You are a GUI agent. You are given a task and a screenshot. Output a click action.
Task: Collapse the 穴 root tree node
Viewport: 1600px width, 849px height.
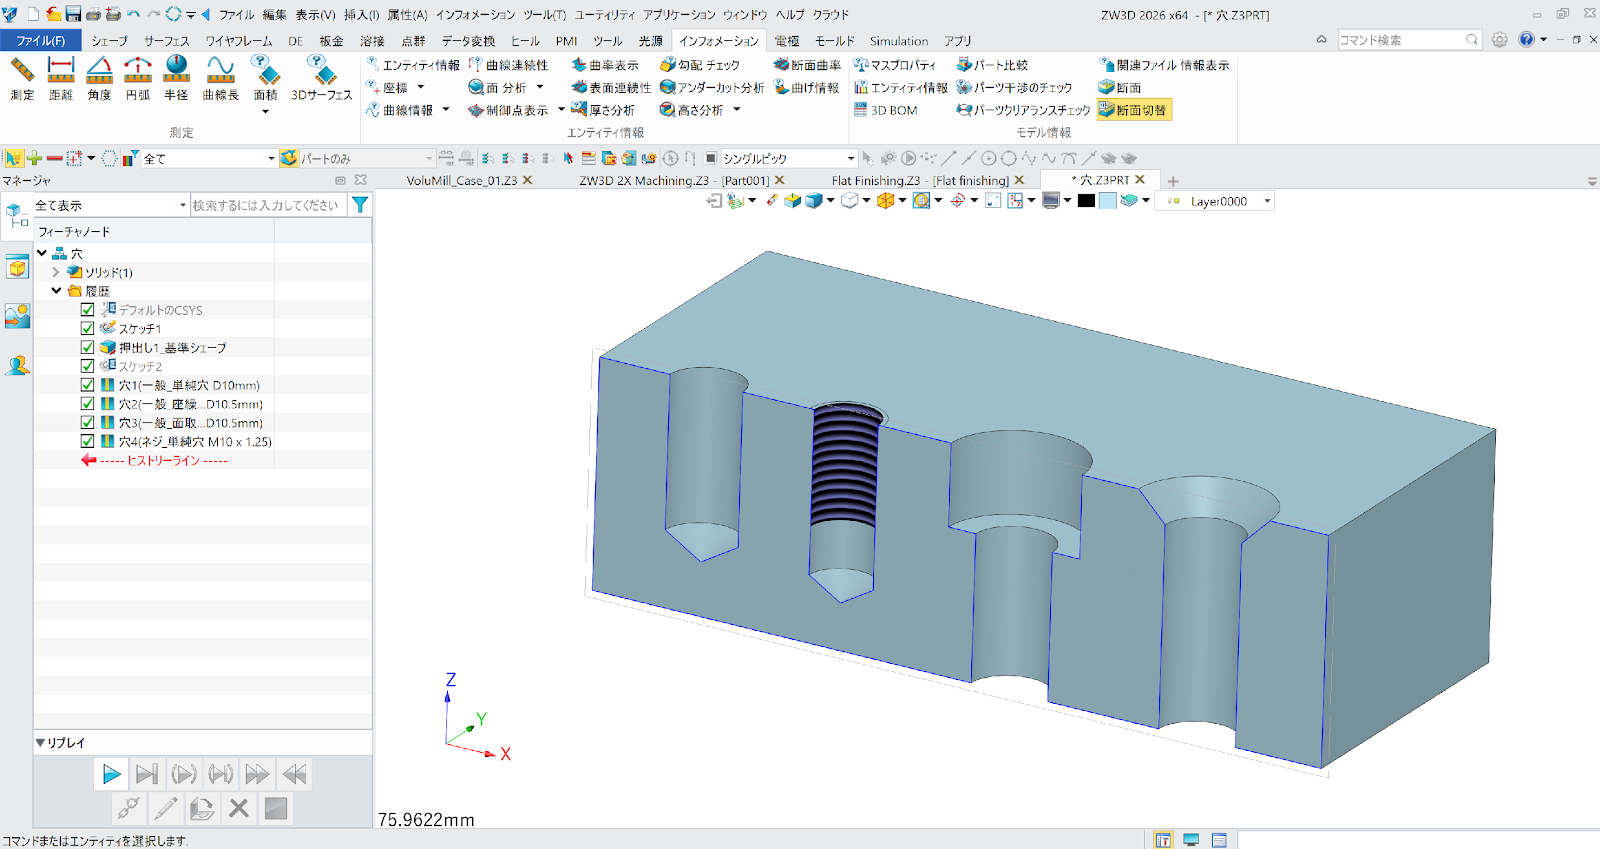coord(42,254)
